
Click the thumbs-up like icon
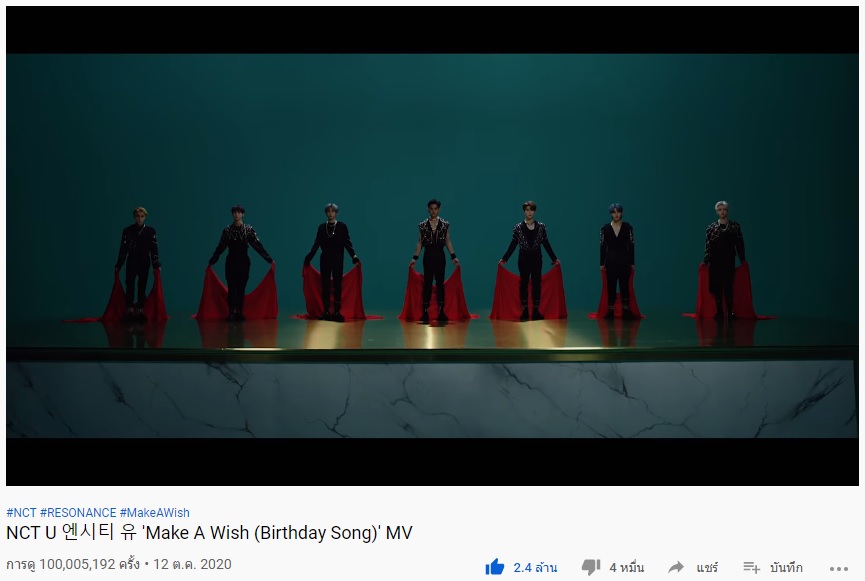click(495, 567)
